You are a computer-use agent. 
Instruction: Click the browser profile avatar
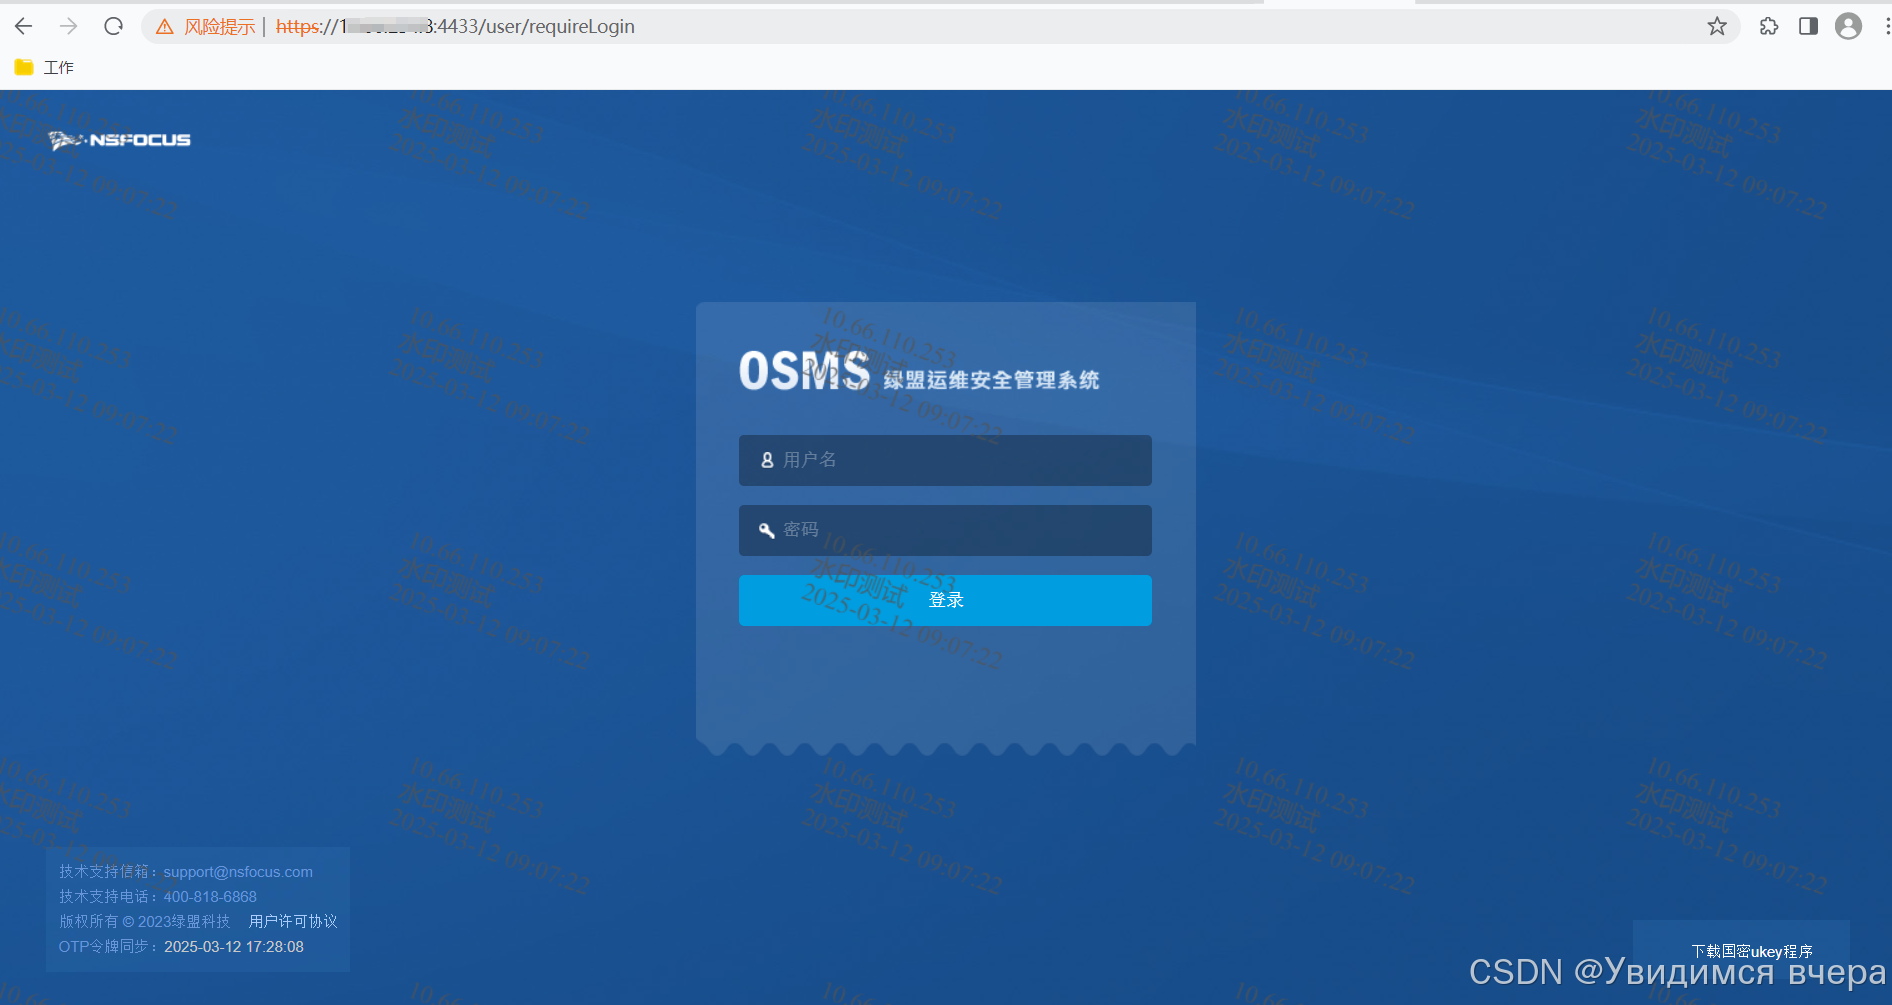click(x=1848, y=26)
